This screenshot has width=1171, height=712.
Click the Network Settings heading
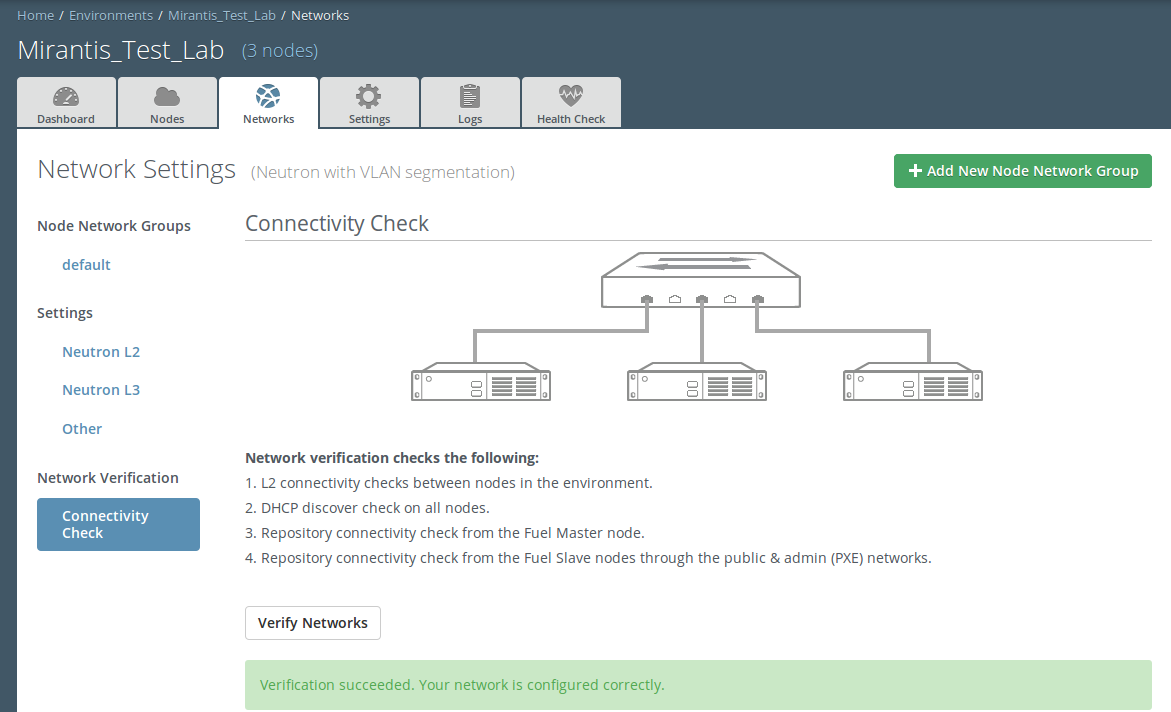click(x=137, y=170)
